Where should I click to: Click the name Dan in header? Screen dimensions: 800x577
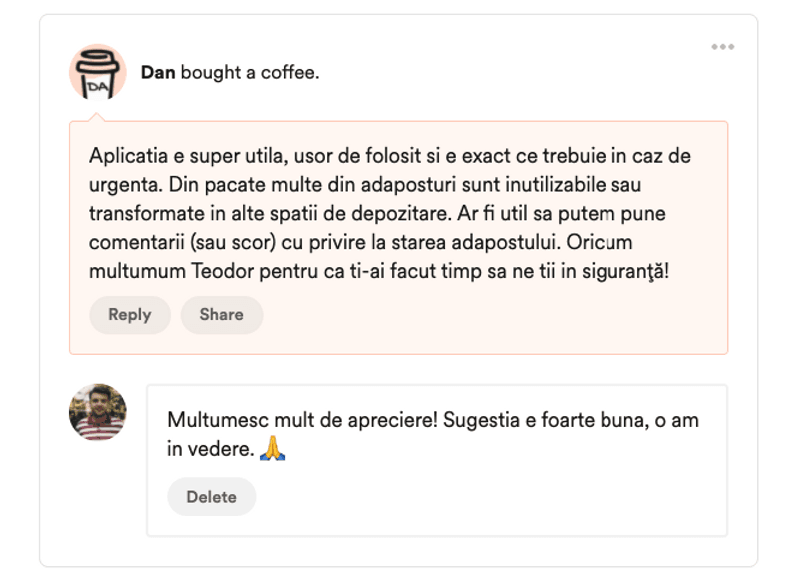click(158, 72)
